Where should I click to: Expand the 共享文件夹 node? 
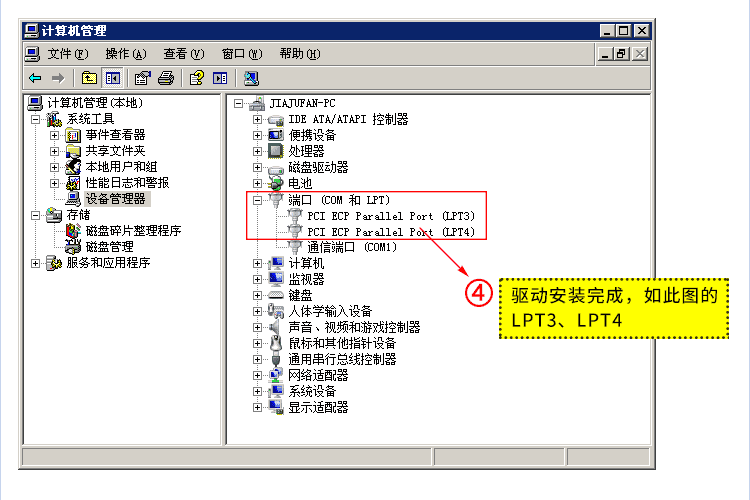pyautogui.click(x=55, y=151)
